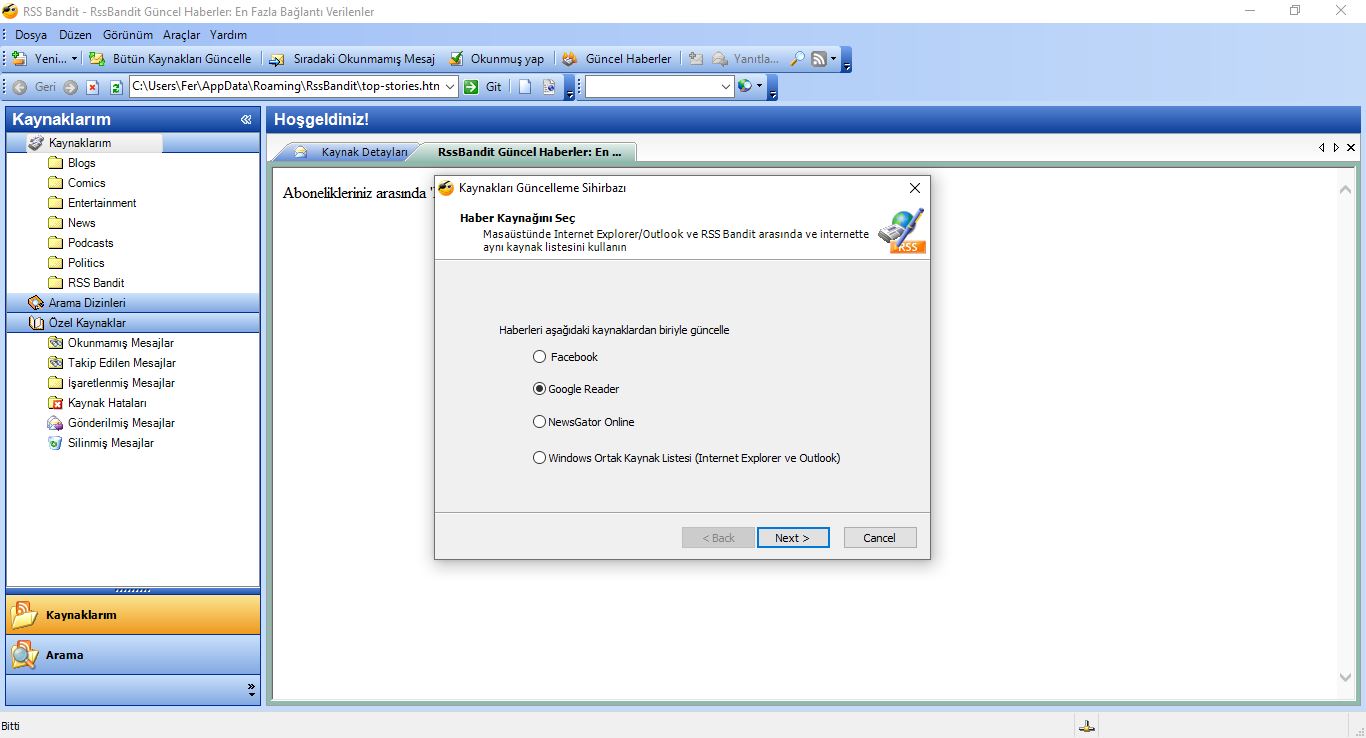Click the Okunmuş yap checkmark icon
Image resolution: width=1366 pixels, height=738 pixels.
pos(456,59)
